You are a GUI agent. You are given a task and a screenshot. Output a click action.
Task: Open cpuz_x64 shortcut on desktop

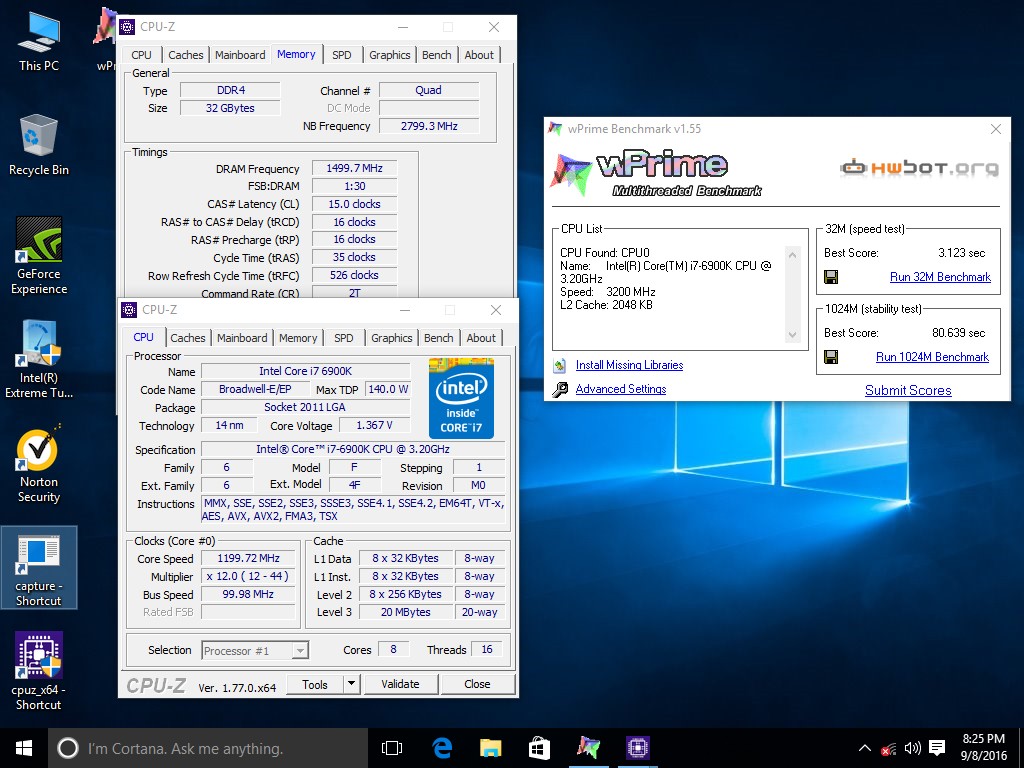pos(39,671)
